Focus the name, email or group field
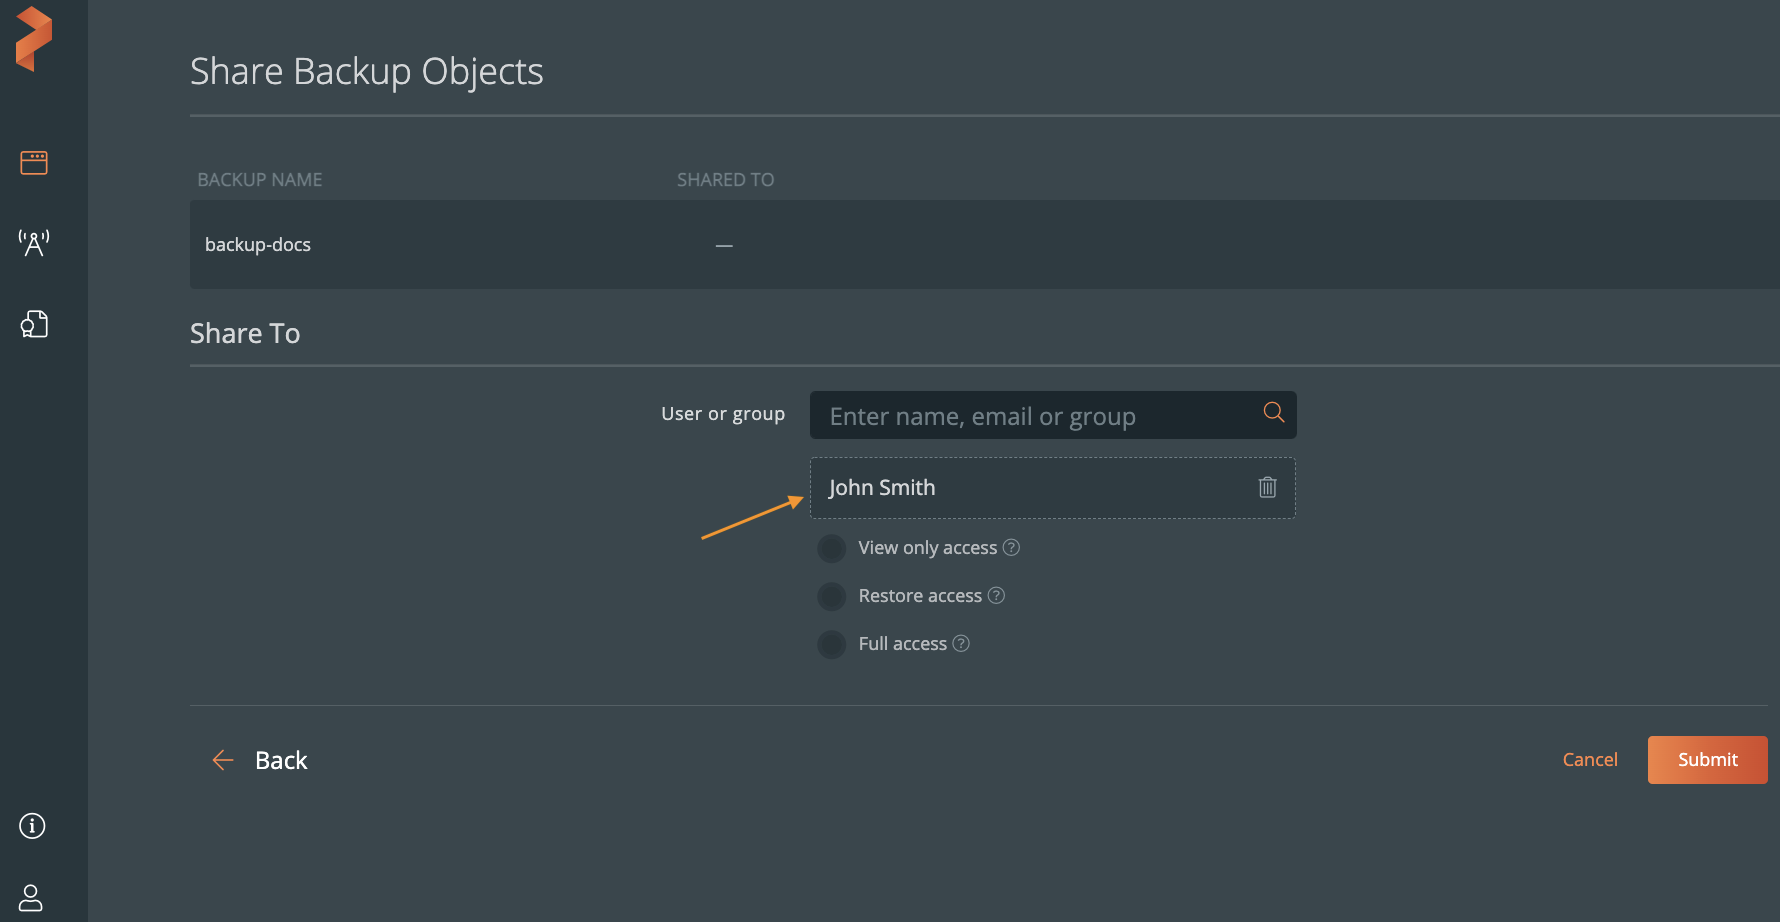 1035,416
